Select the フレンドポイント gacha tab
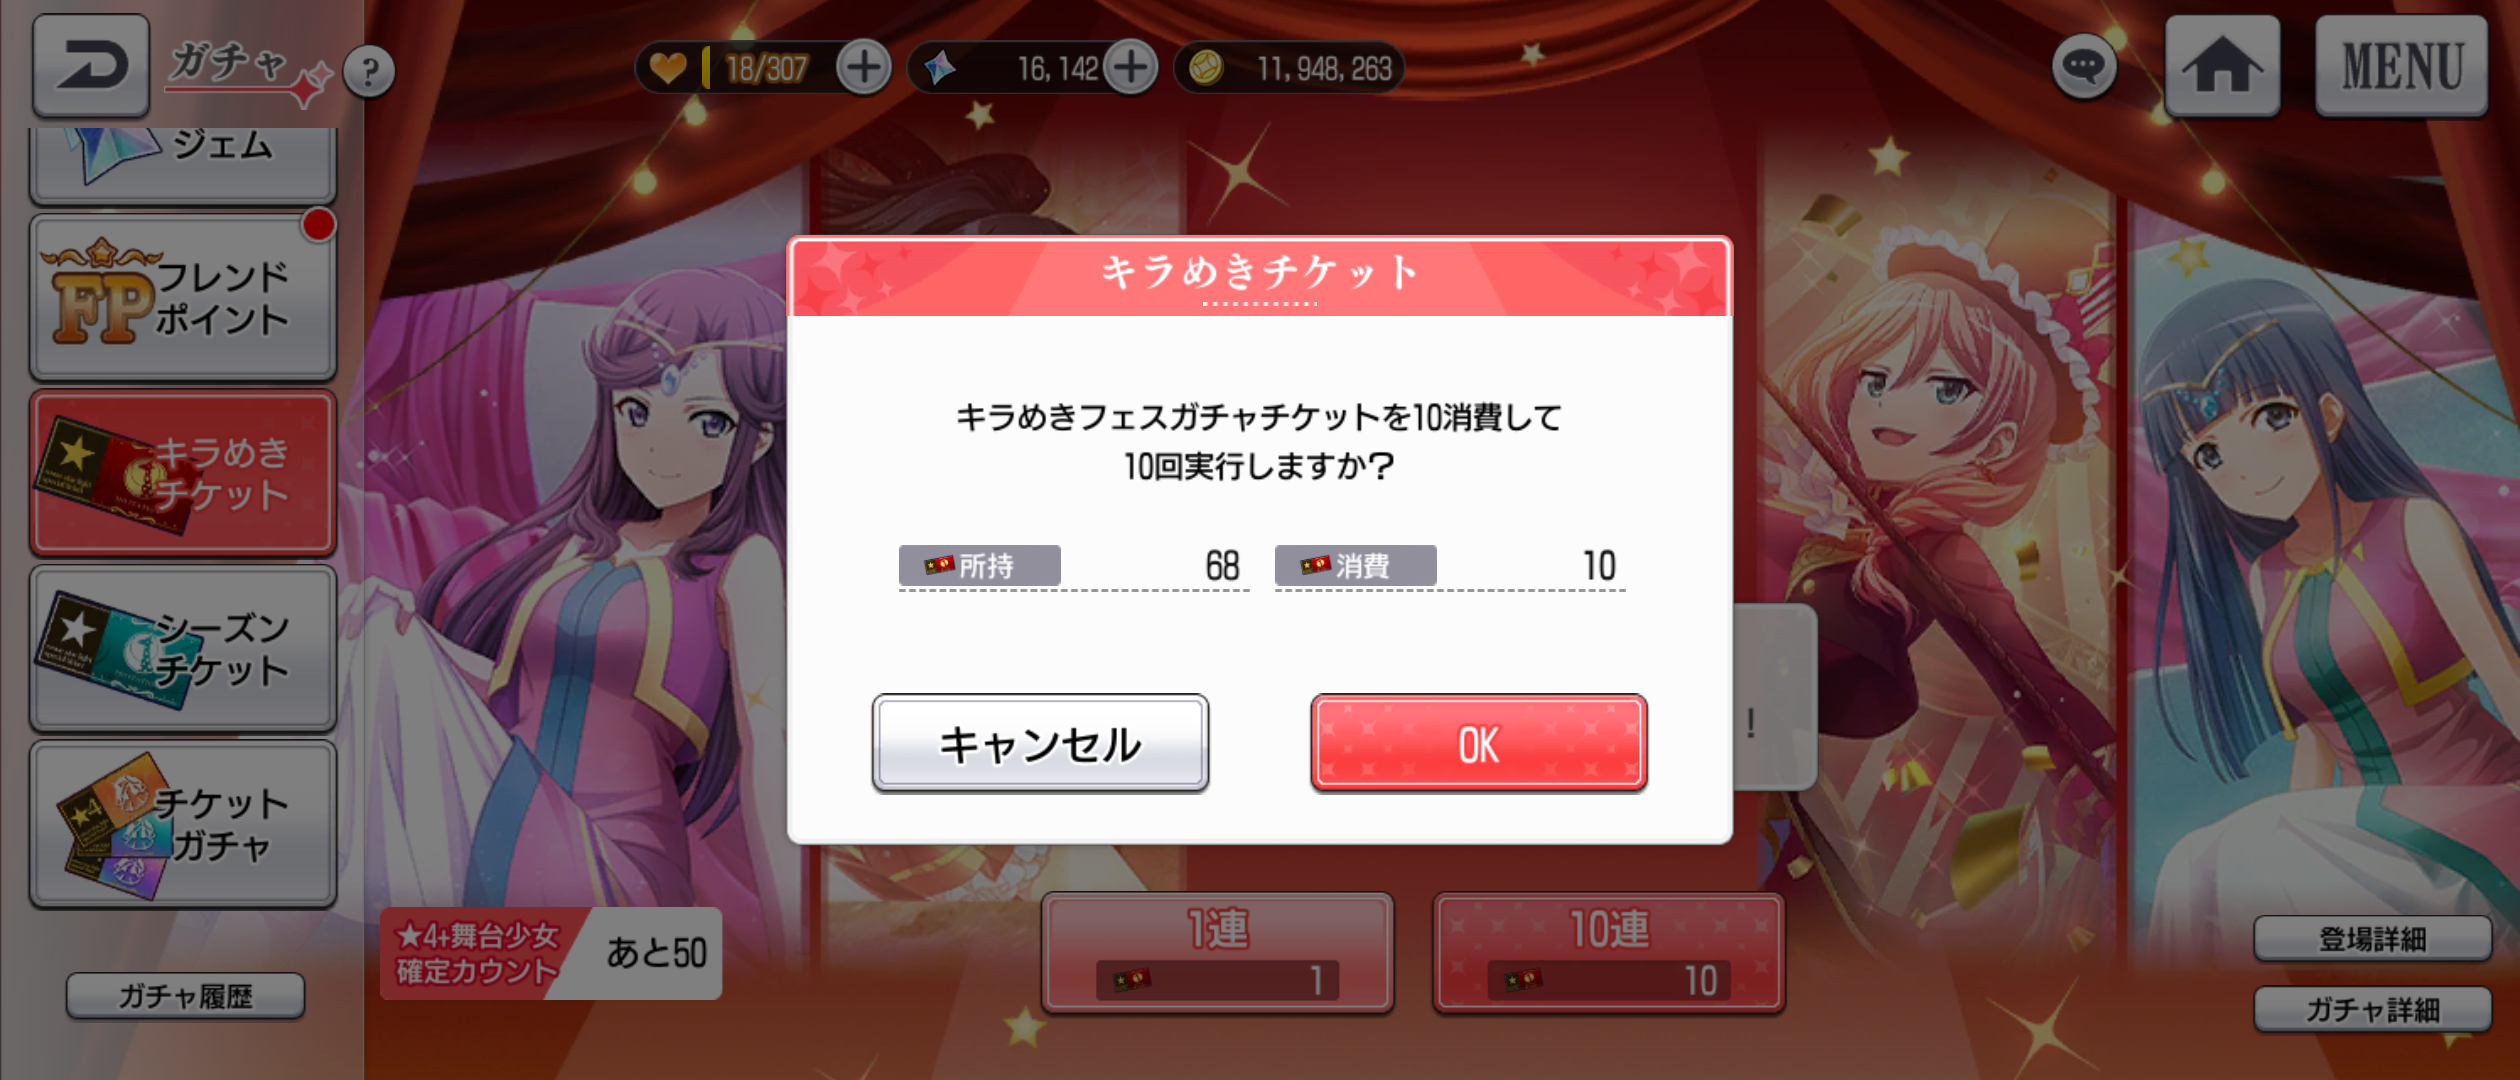 coord(183,298)
